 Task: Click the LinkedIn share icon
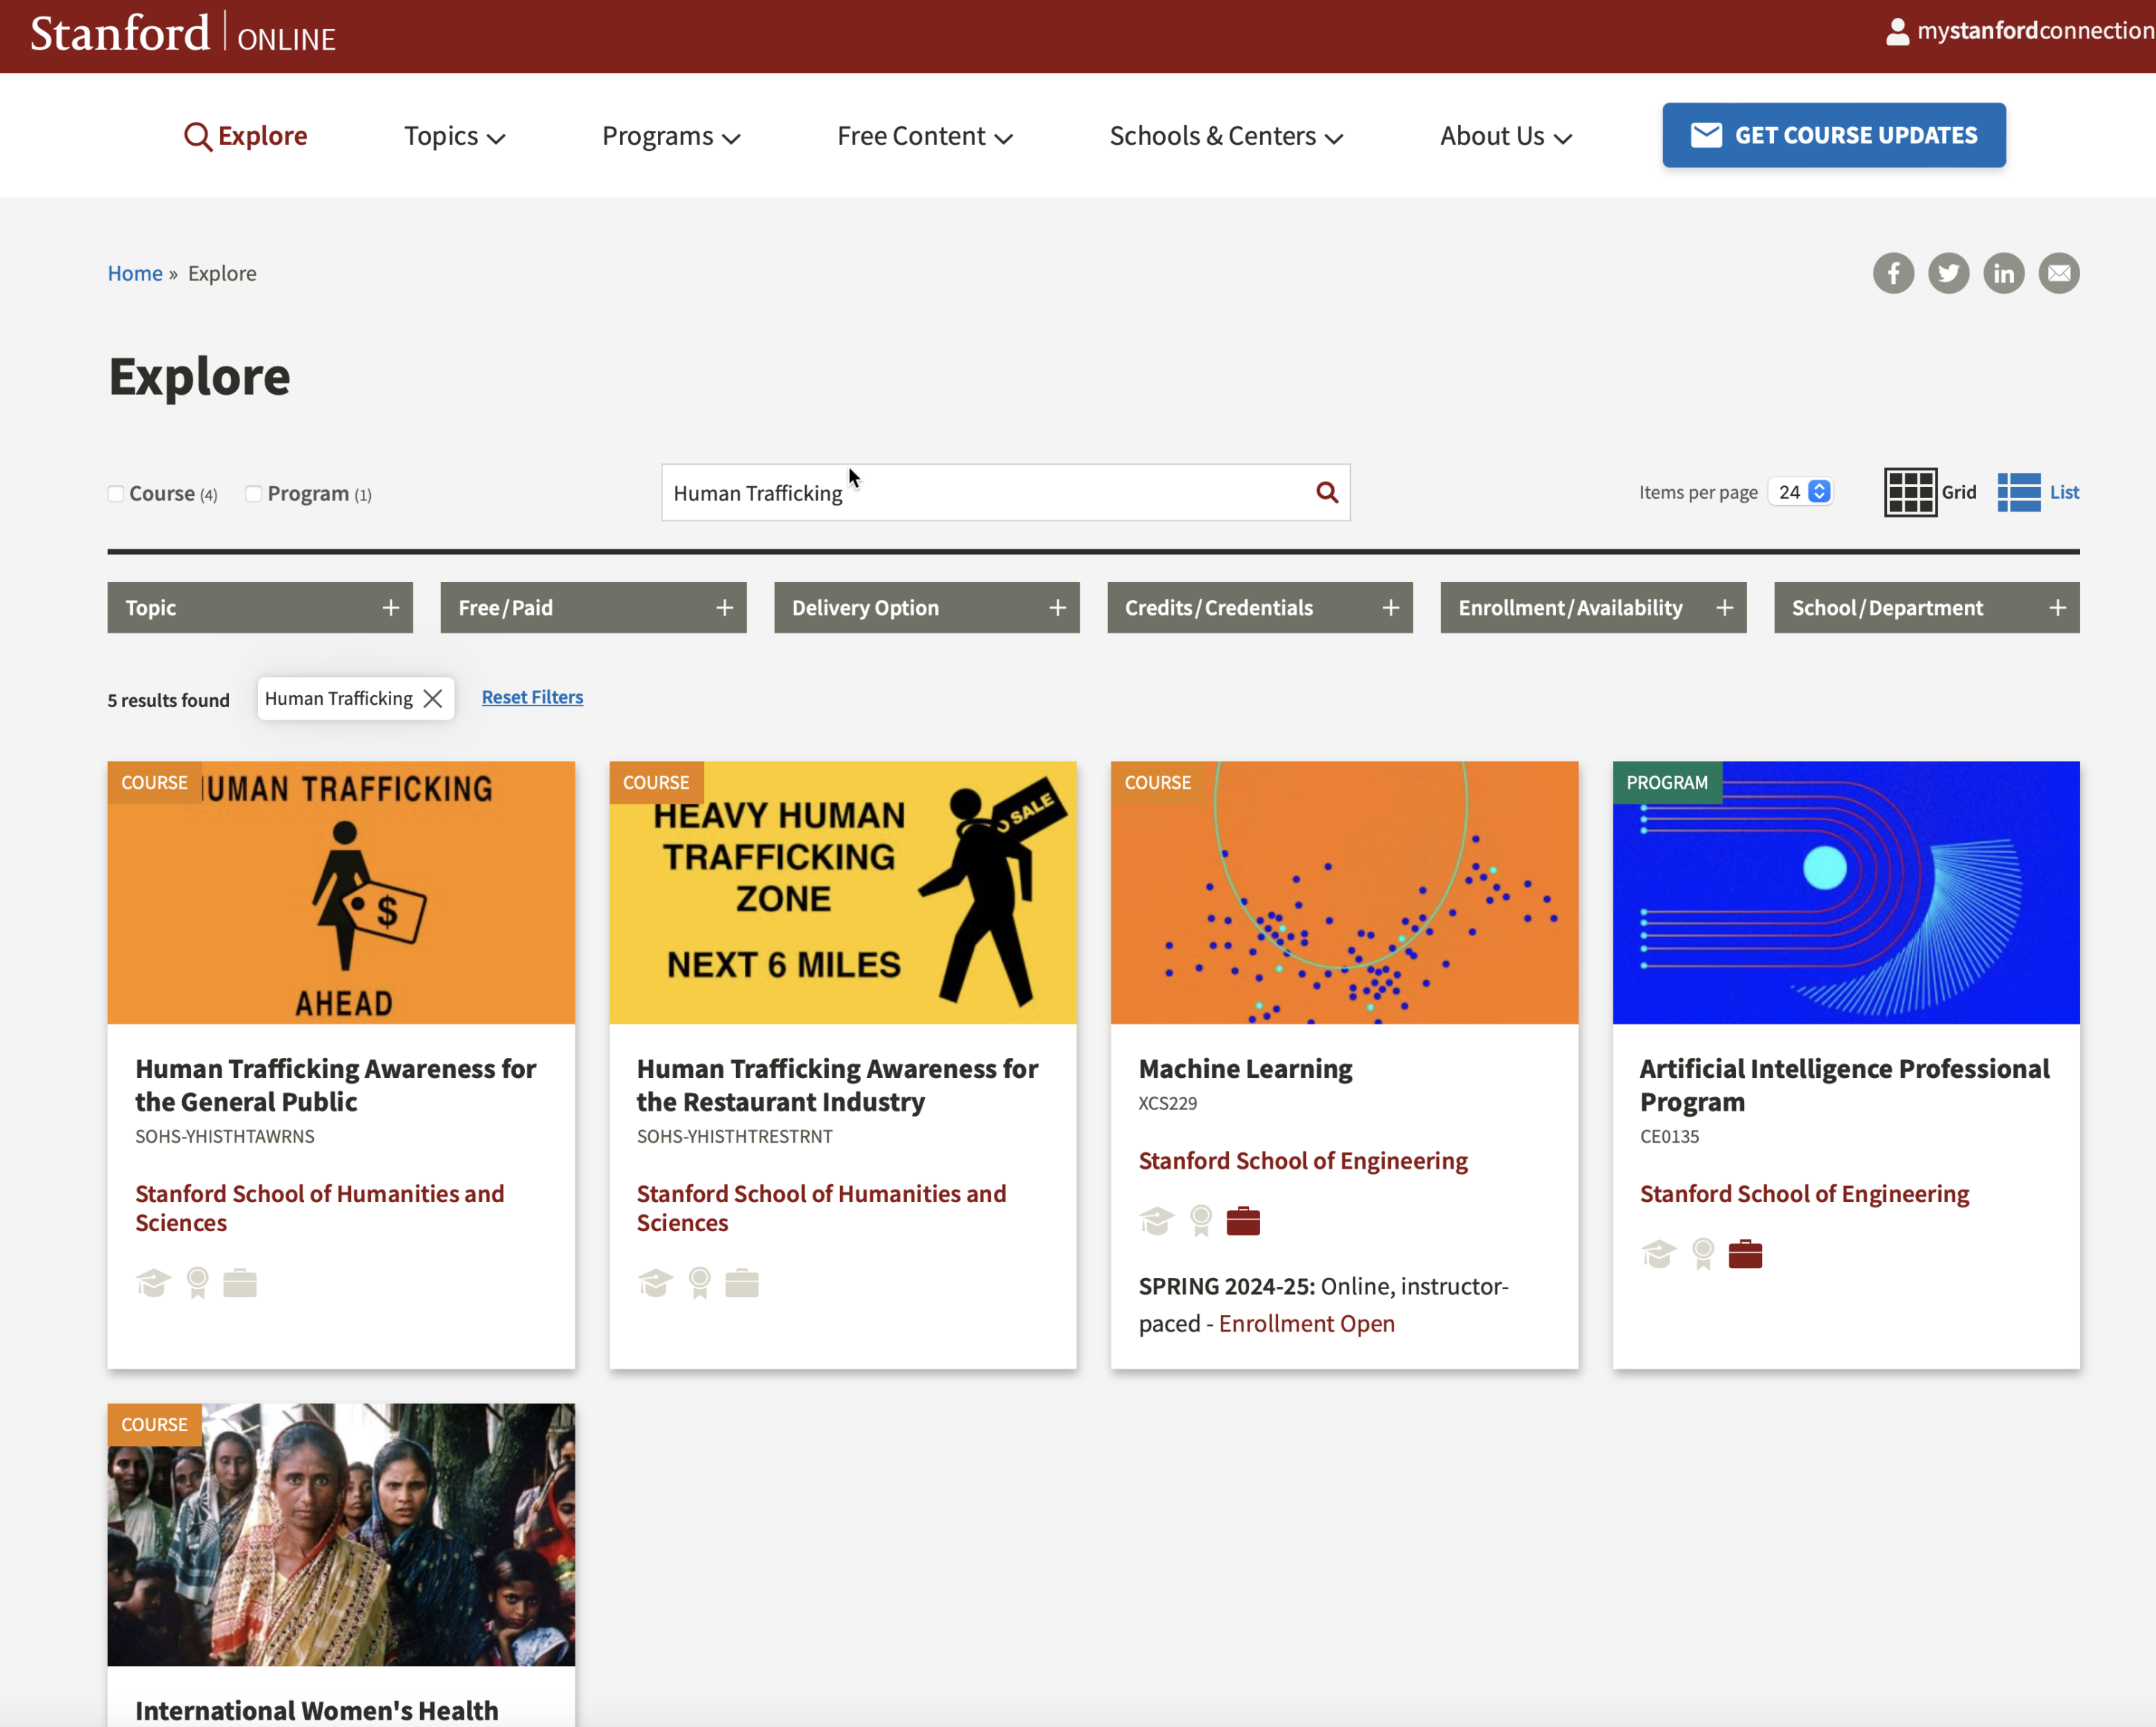pyautogui.click(x=2003, y=273)
